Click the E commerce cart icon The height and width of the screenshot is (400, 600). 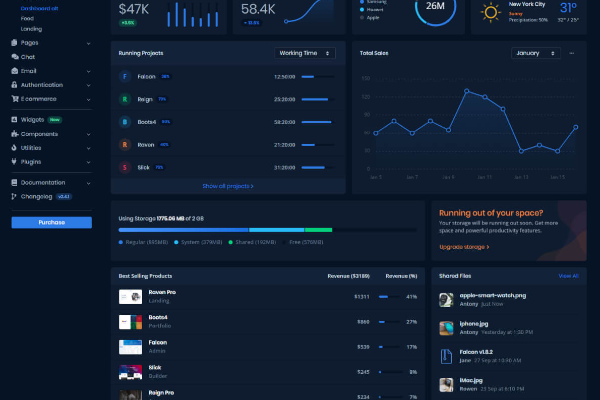coord(14,99)
